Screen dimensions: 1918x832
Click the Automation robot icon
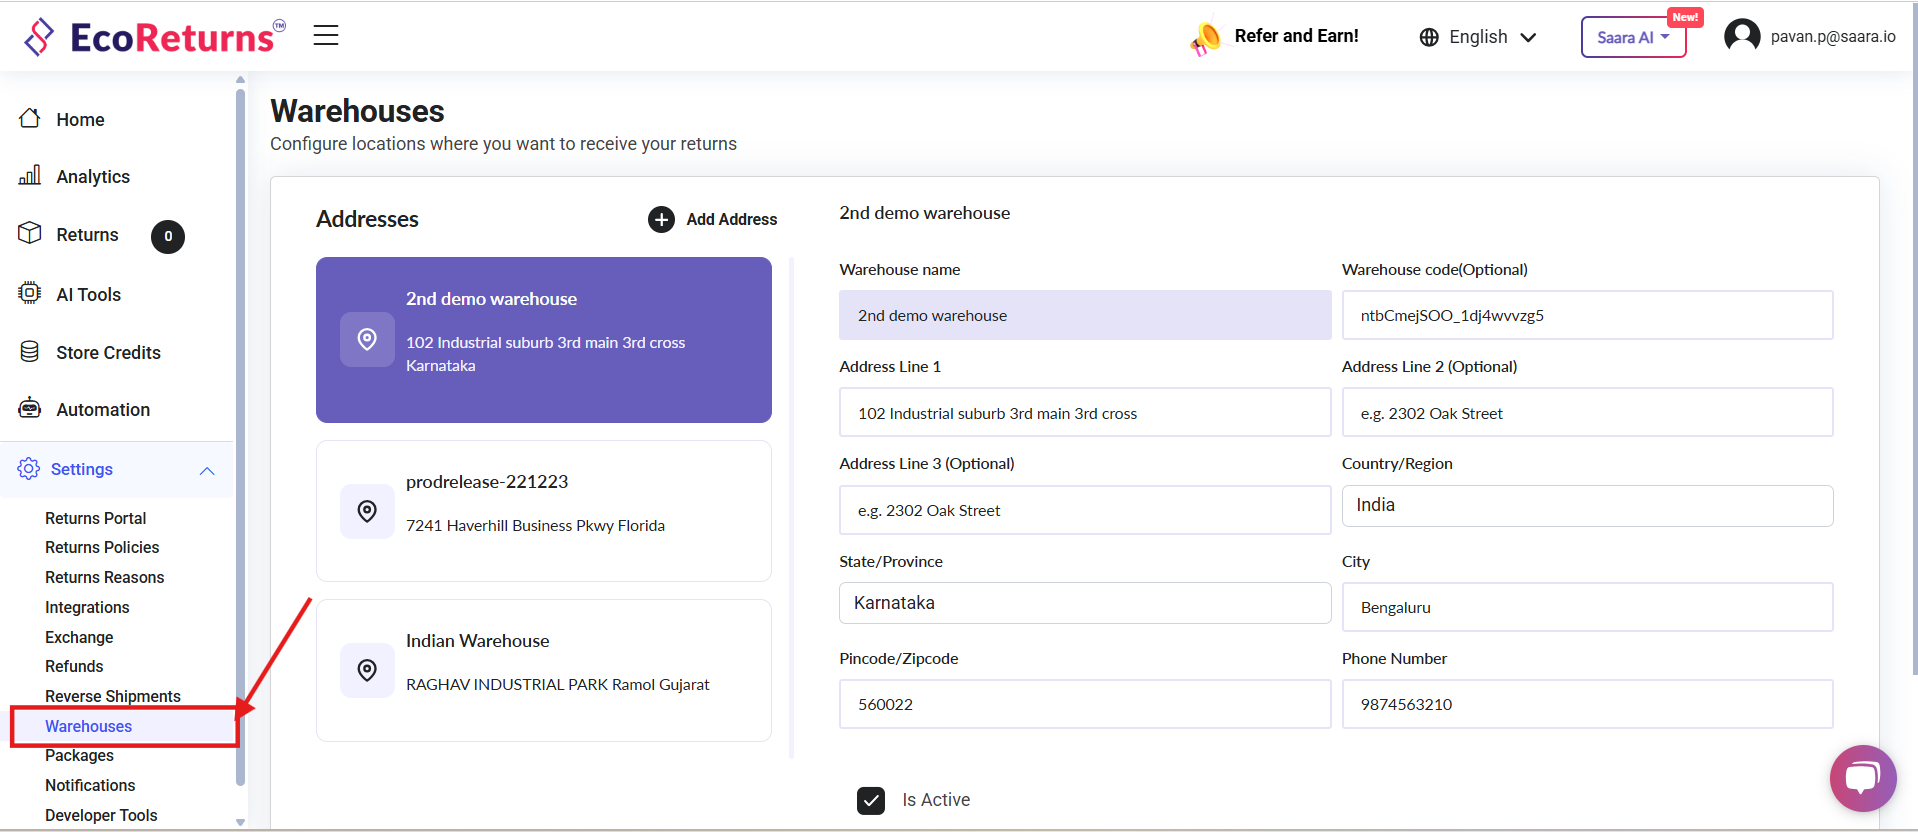[30, 409]
